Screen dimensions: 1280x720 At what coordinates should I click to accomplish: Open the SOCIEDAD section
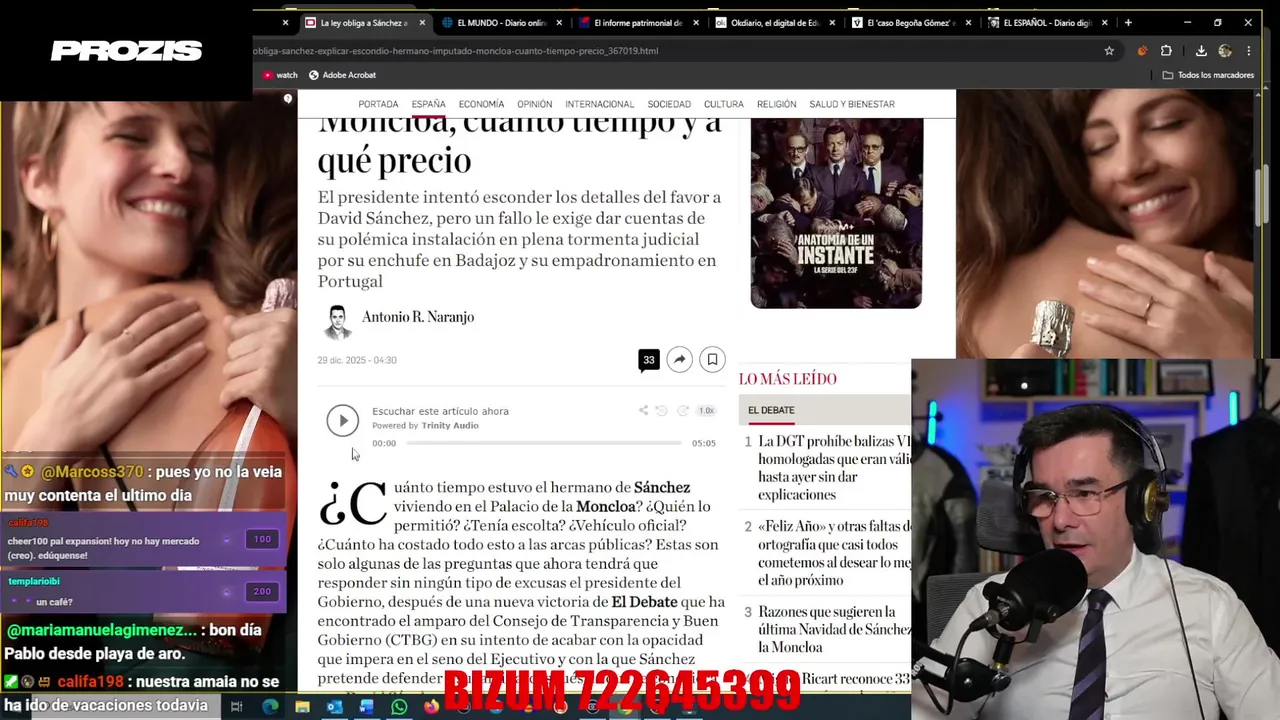[x=669, y=104]
